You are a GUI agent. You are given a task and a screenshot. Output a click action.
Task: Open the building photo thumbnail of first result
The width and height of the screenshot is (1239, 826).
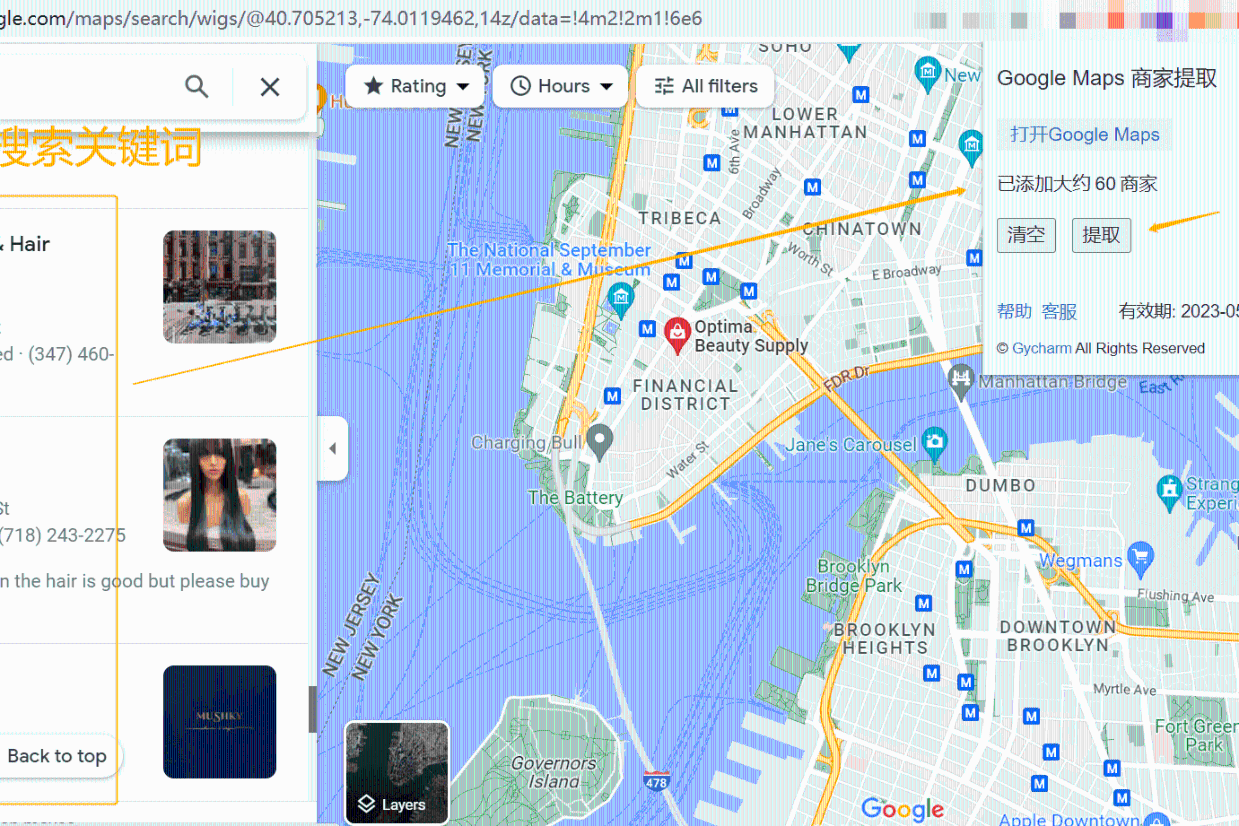coord(219,287)
